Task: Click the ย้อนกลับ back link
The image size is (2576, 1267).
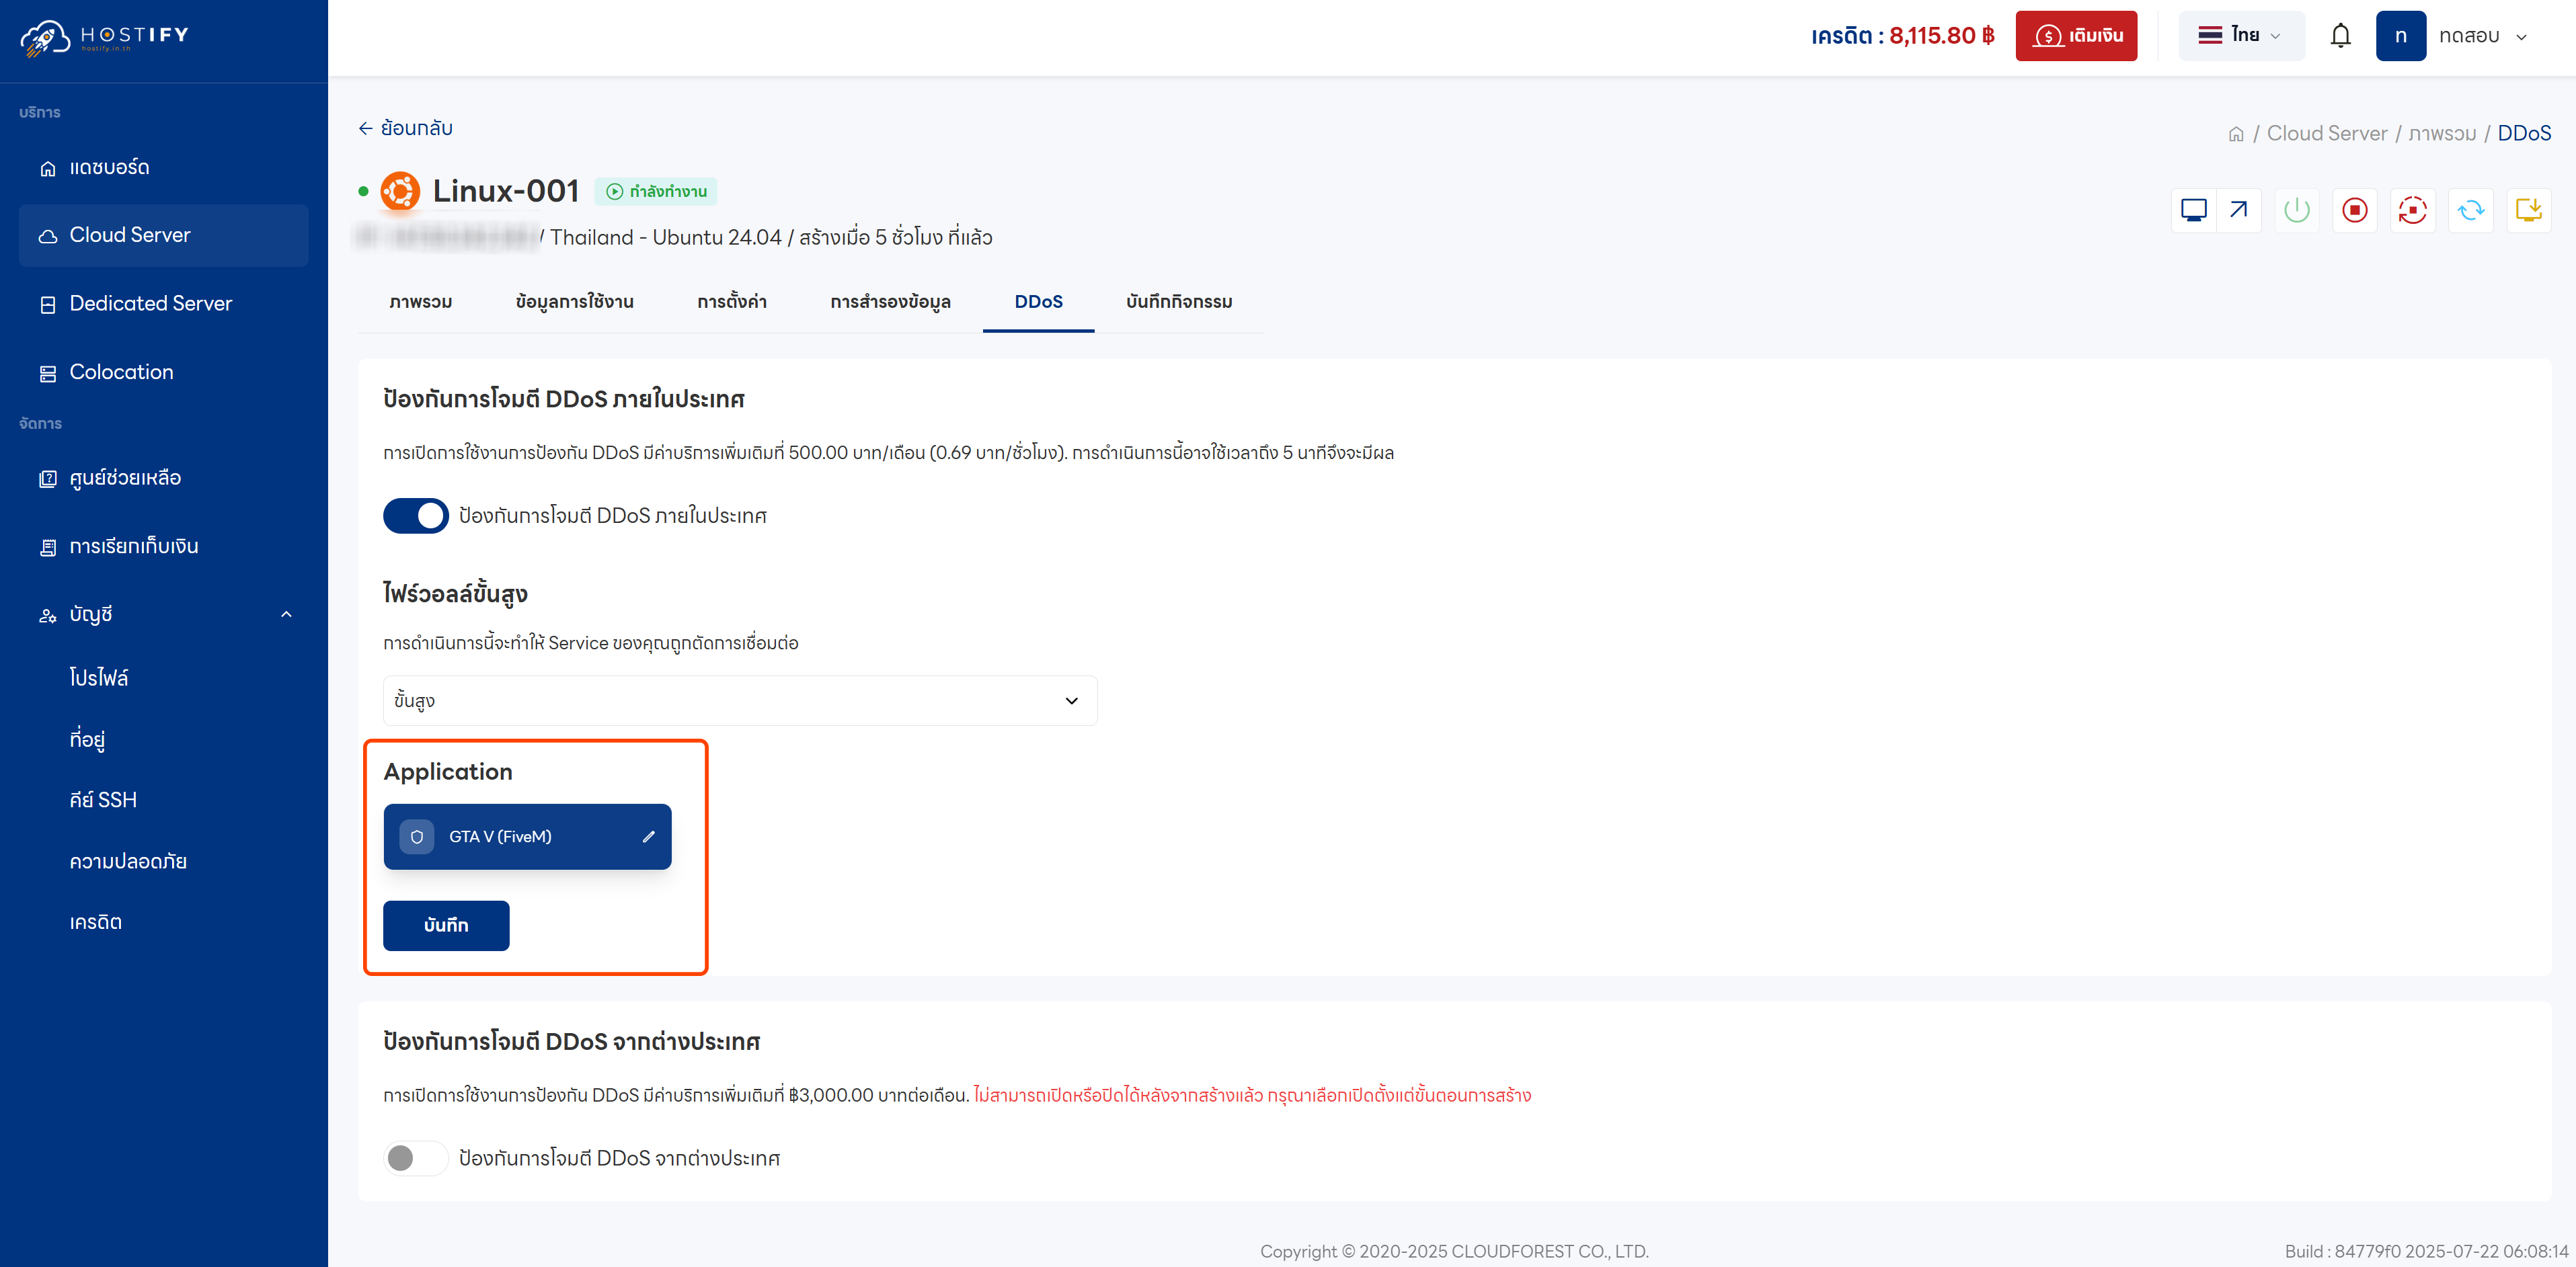Action: click(x=405, y=128)
